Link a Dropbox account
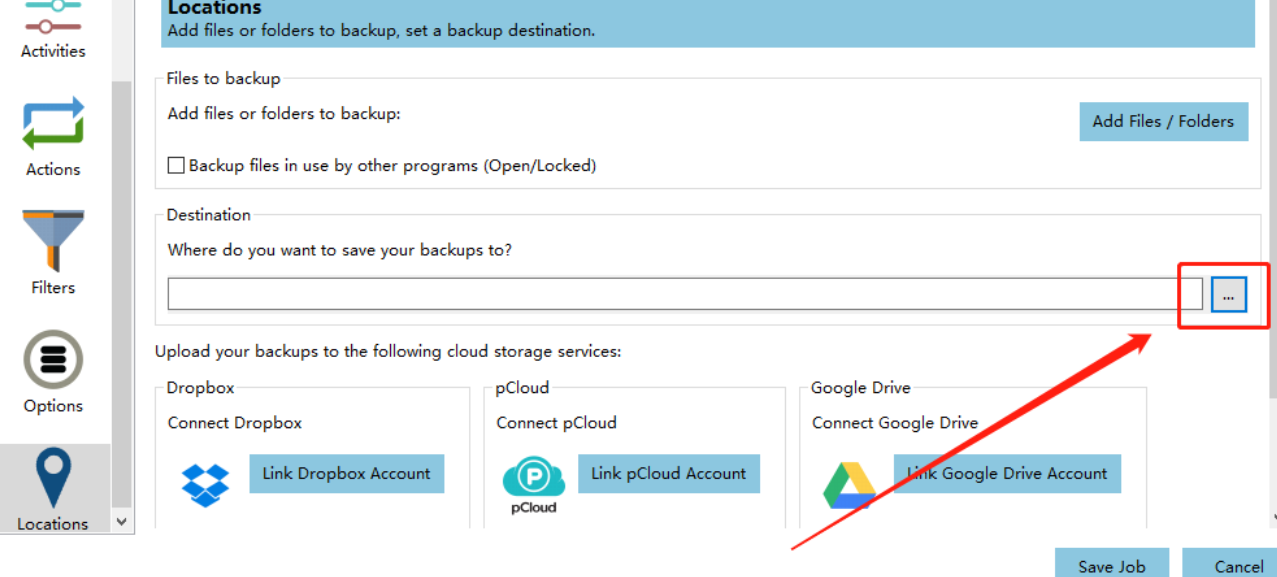This screenshot has width=1277, height=577. click(x=346, y=474)
